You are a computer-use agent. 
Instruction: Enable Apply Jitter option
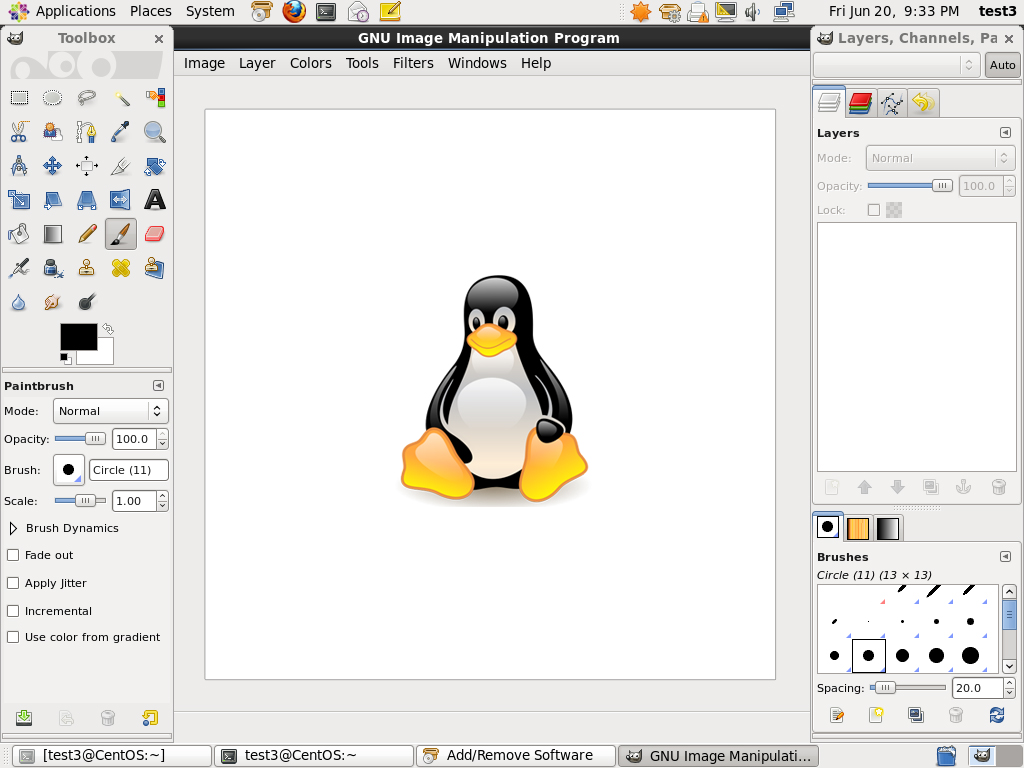click(14, 583)
